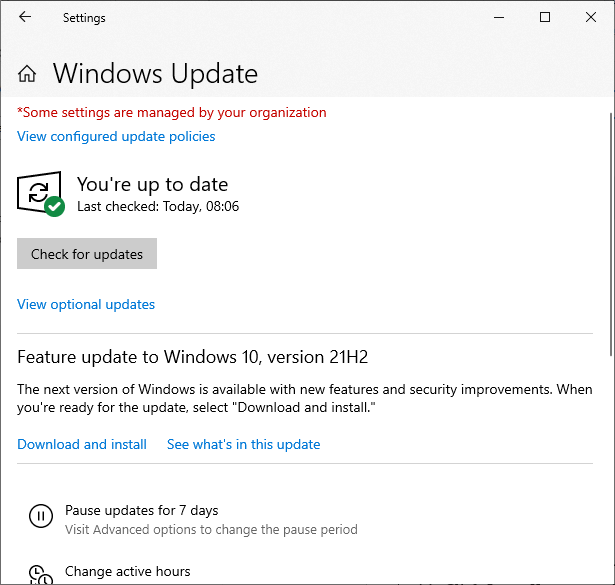Click the clock icon for active hours
This screenshot has width=615, height=585.
[40, 574]
